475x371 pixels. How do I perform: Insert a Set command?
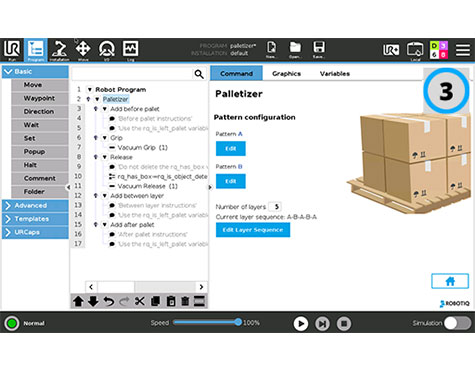click(40, 138)
